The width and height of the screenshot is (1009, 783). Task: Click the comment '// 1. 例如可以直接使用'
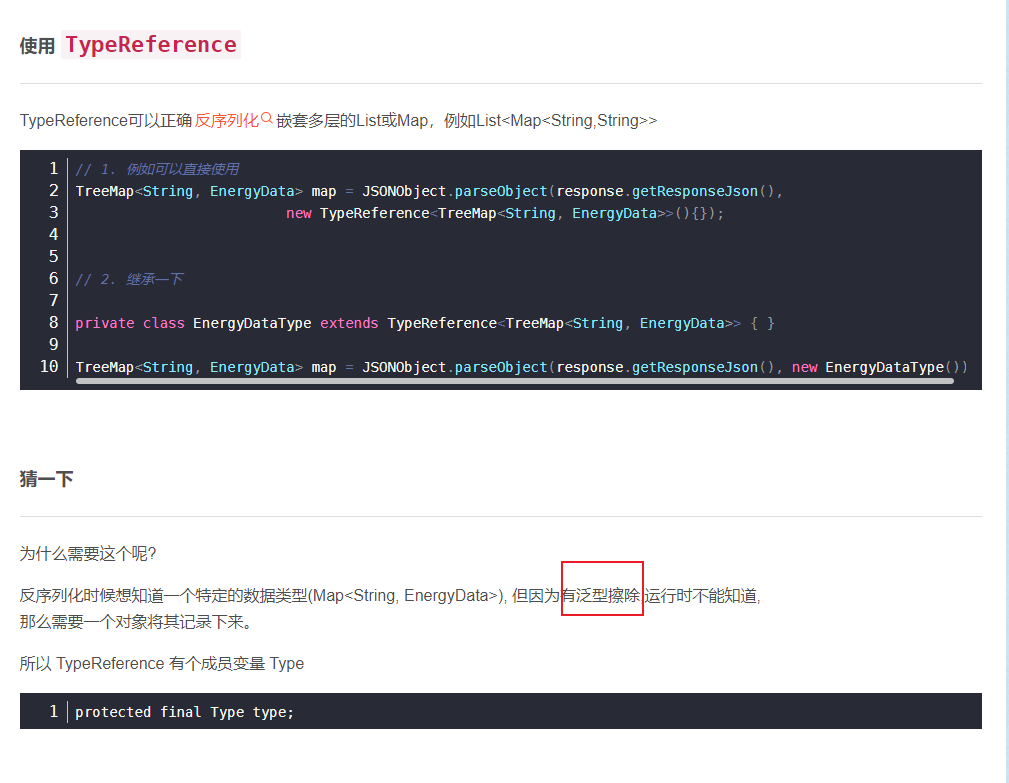157,169
